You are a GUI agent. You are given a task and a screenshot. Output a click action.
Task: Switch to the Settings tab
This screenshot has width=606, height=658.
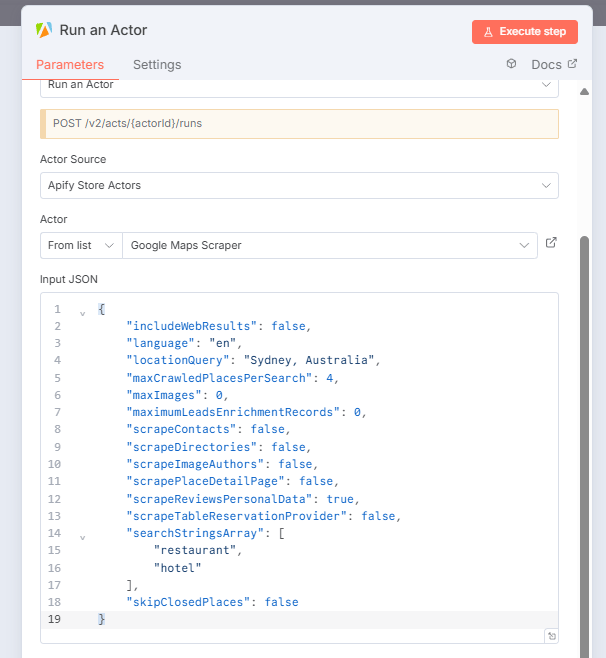pyautogui.click(x=157, y=65)
